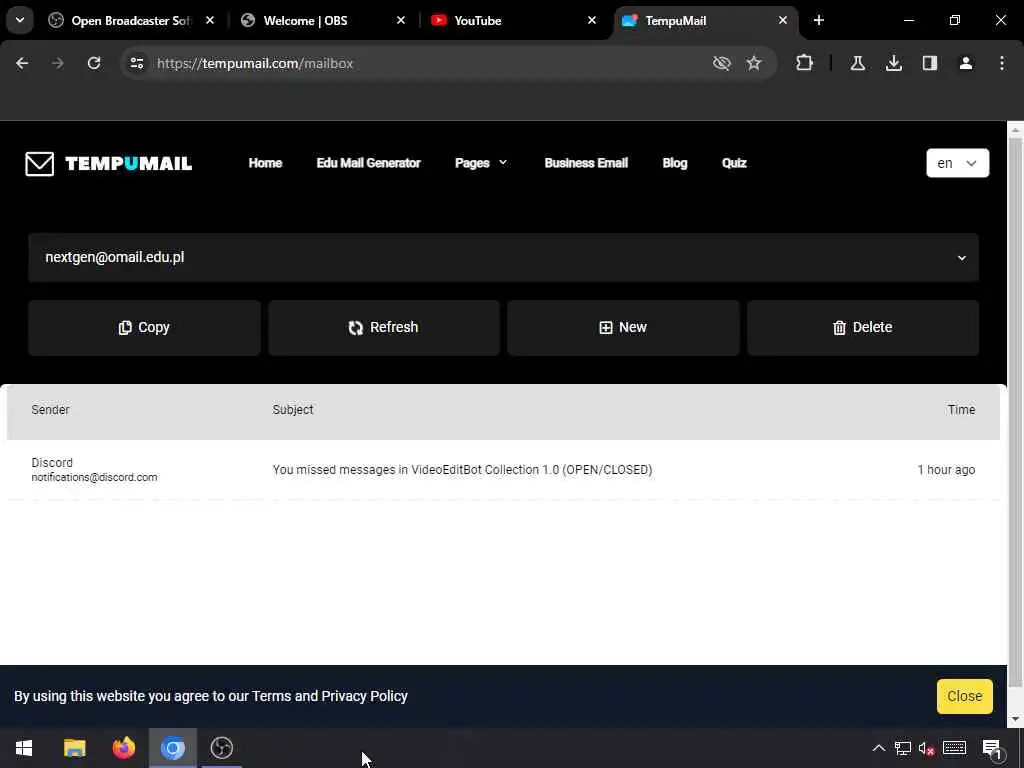
Task: Toggle the browser side panel icon
Action: [930, 63]
